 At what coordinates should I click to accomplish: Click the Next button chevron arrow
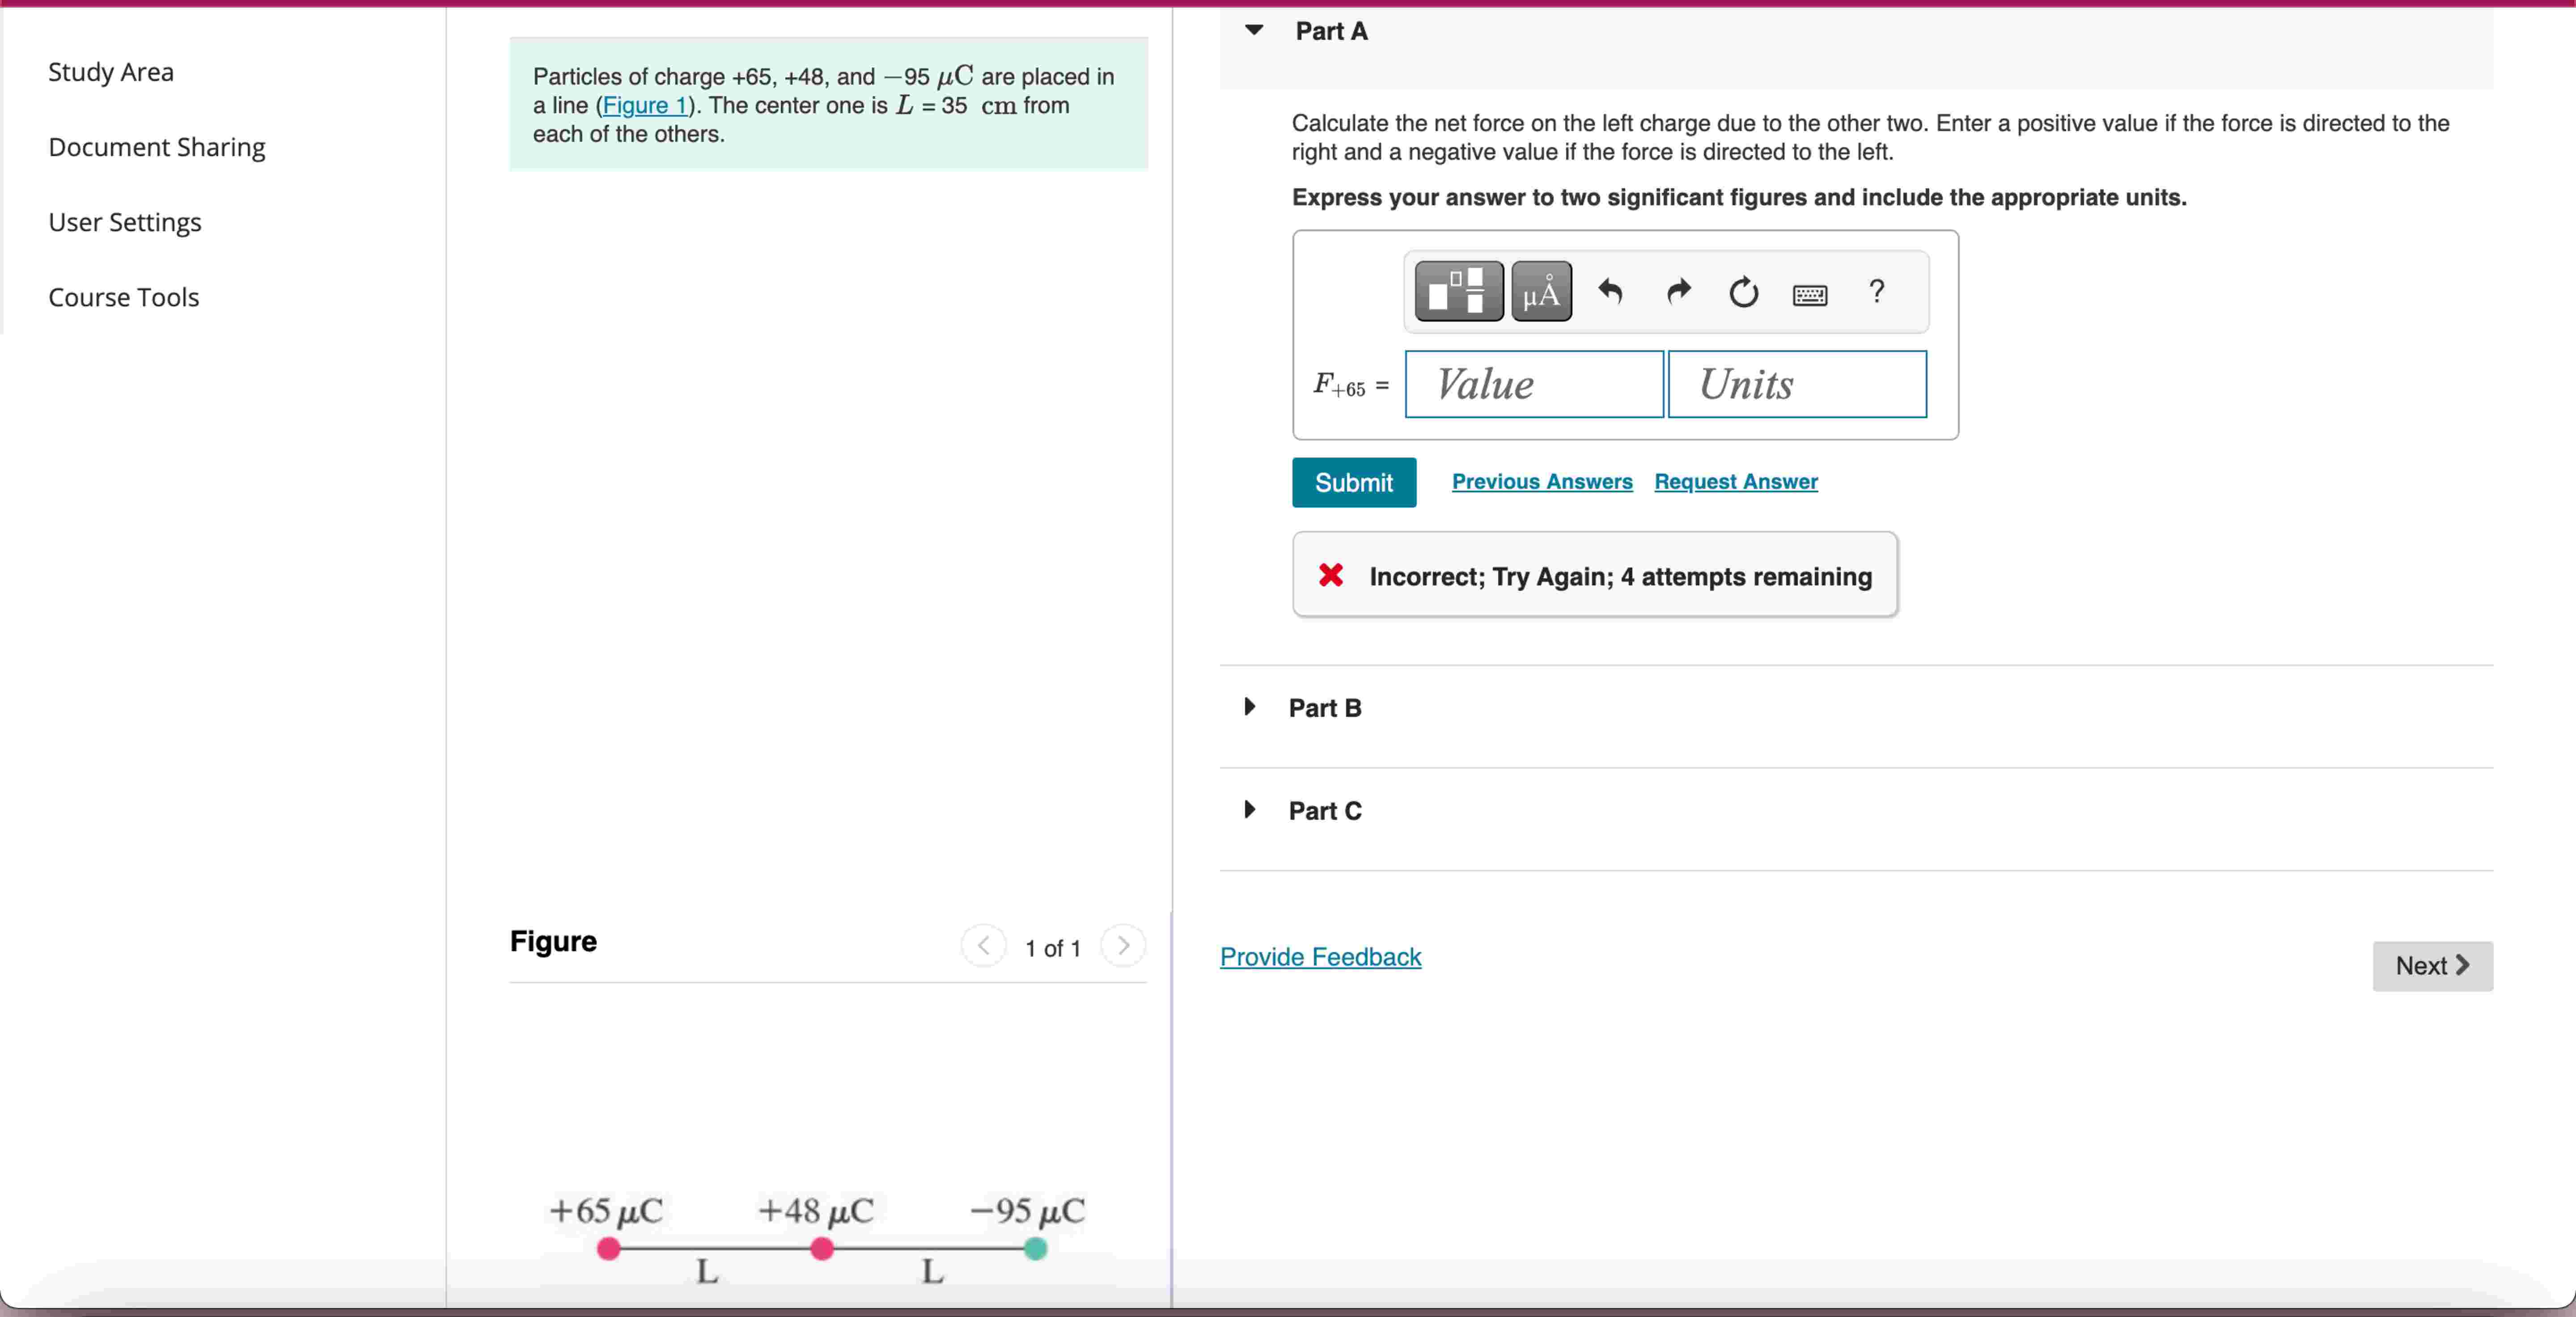[2463, 966]
